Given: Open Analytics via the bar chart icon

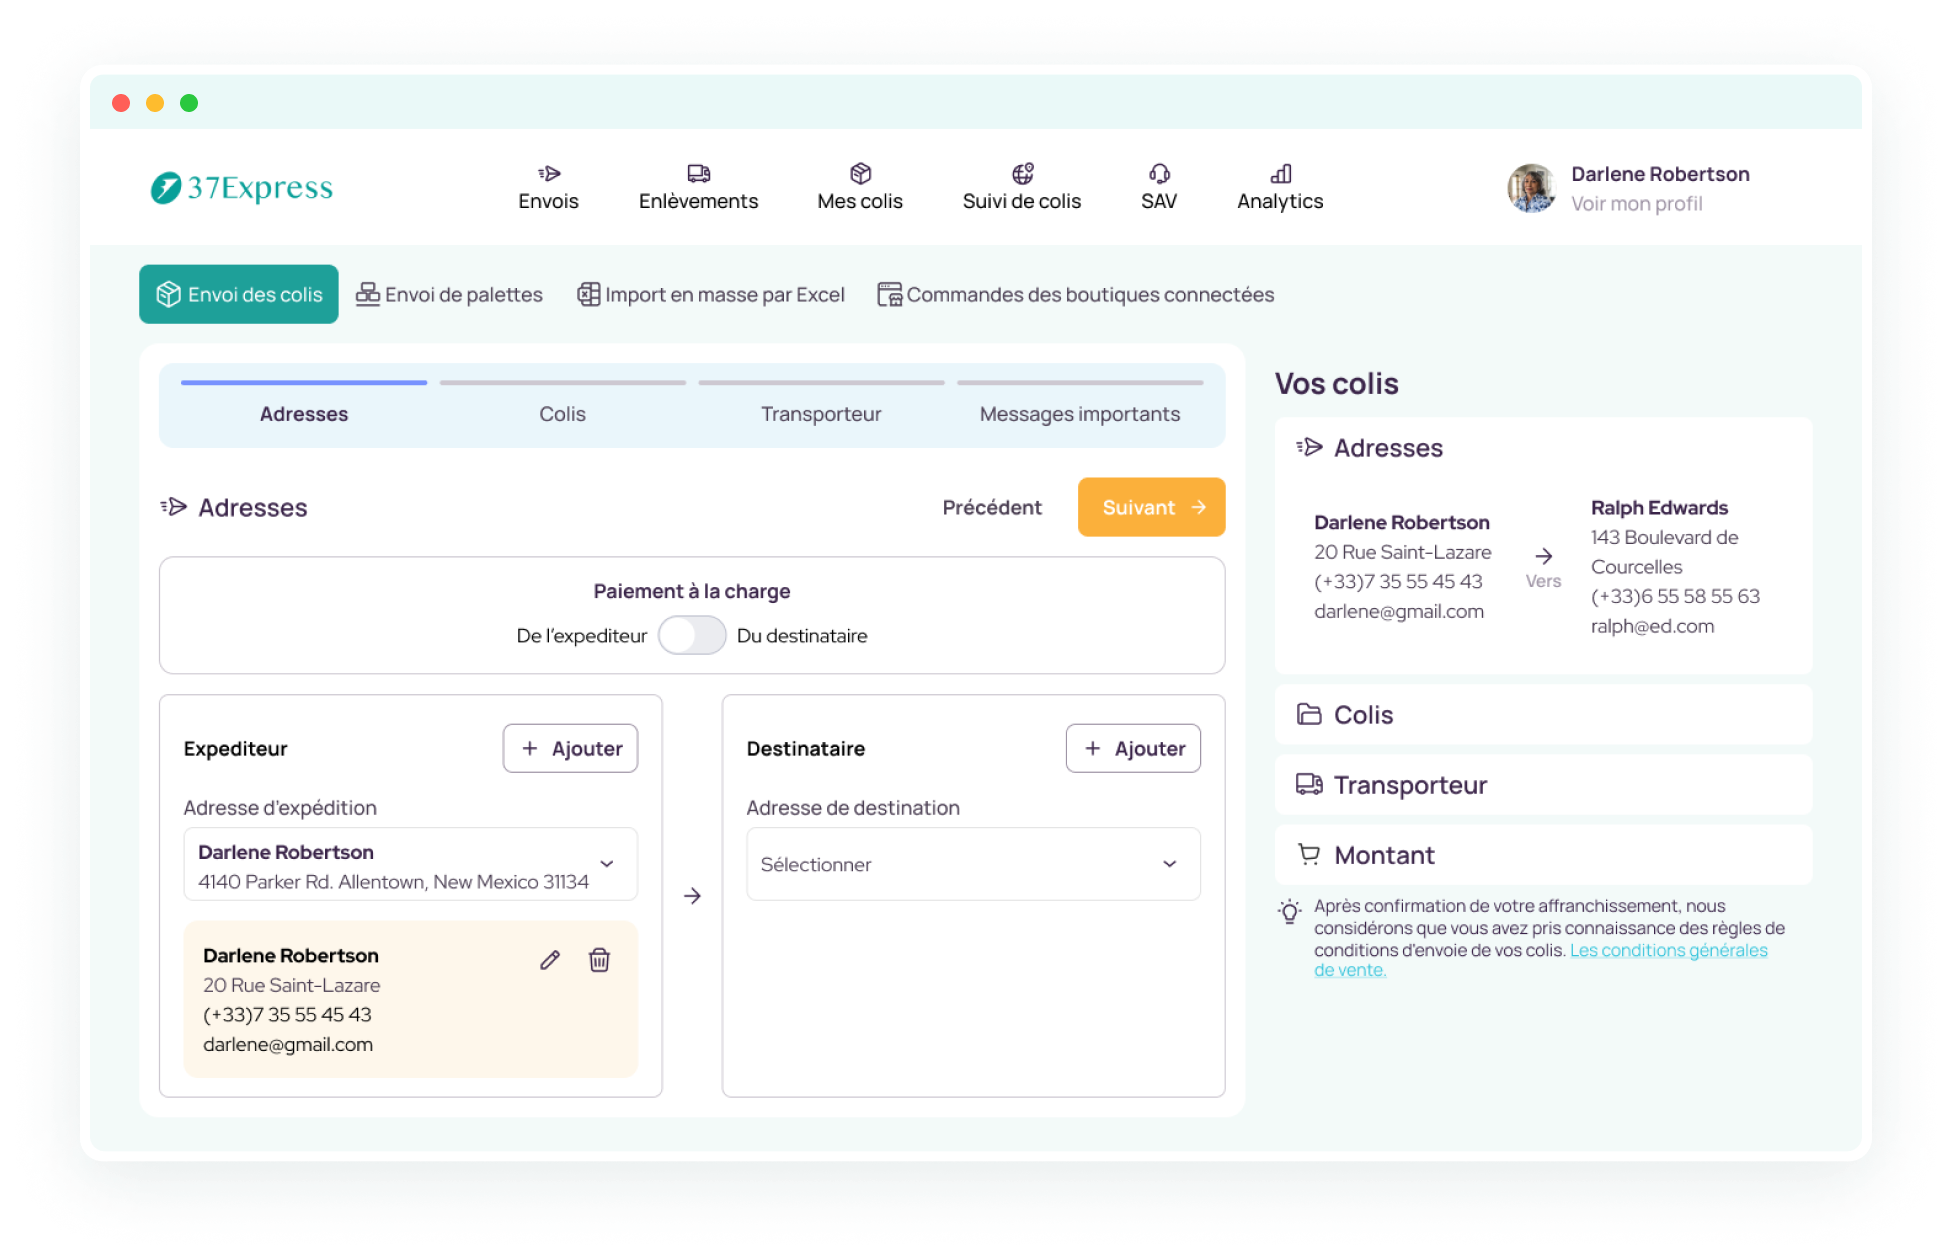Looking at the screenshot, I should 1280,174.
